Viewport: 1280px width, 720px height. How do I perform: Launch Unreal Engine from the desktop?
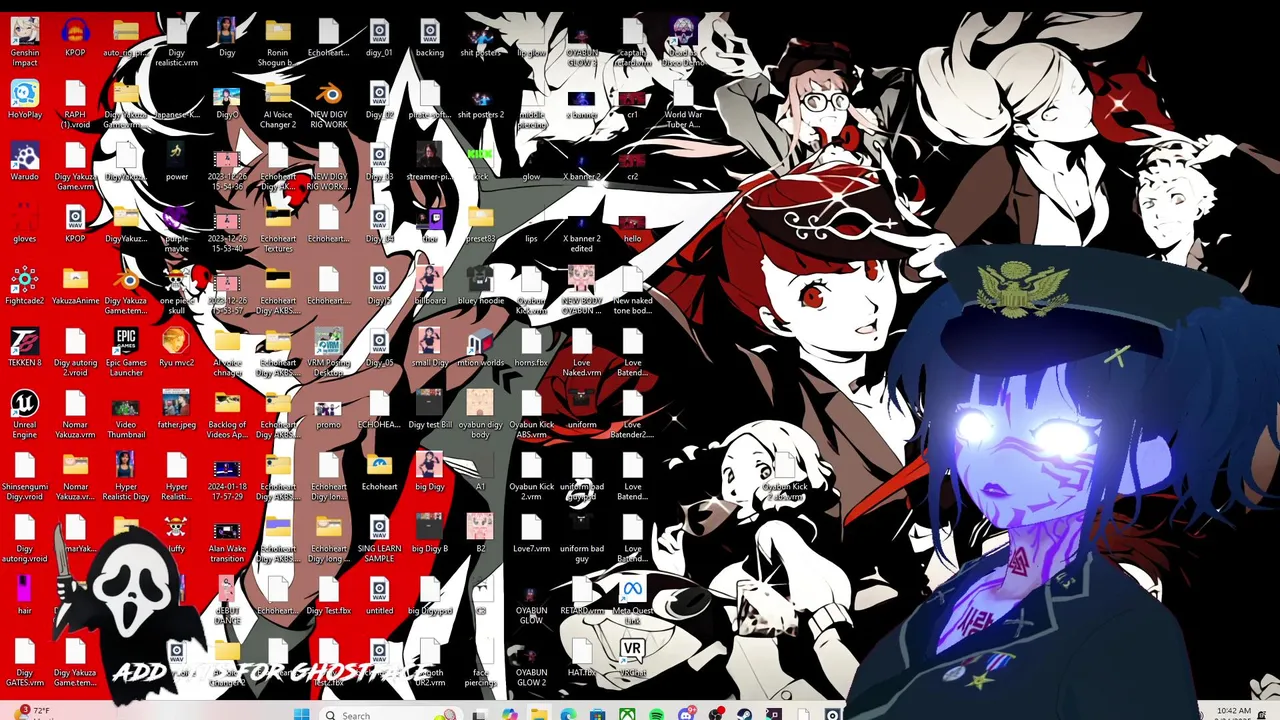(25, 415)
